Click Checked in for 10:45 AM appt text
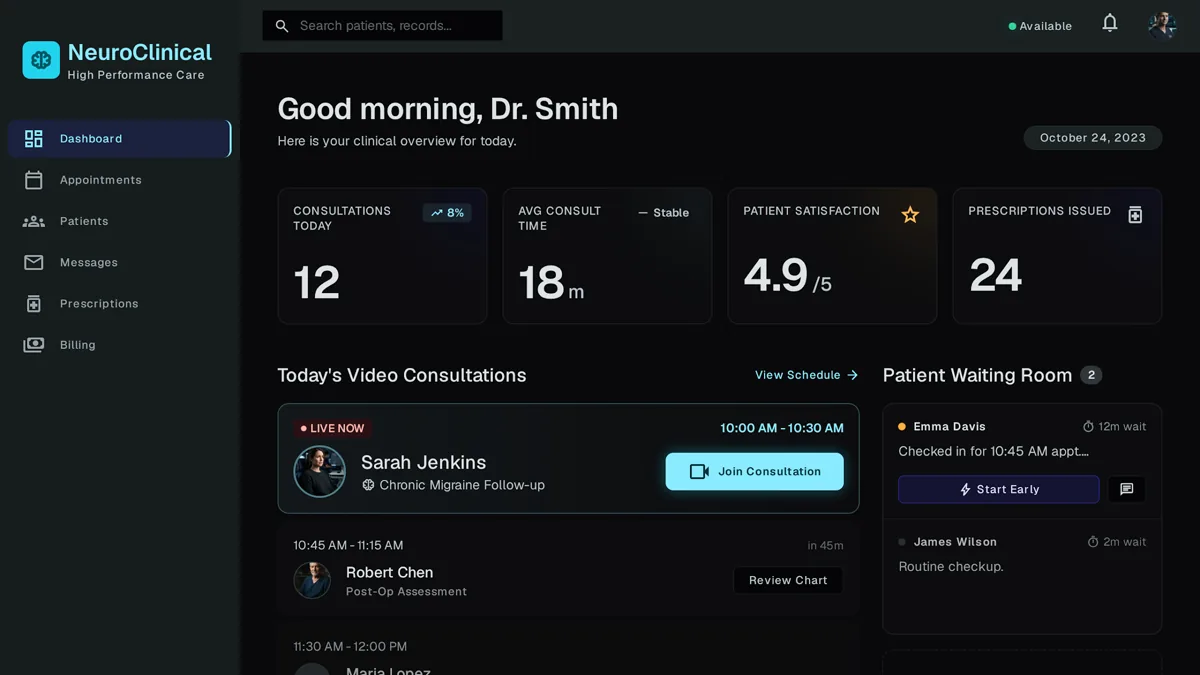This screenshot has height=675, width=1200. pyautogui.click(x=993, y=452)
